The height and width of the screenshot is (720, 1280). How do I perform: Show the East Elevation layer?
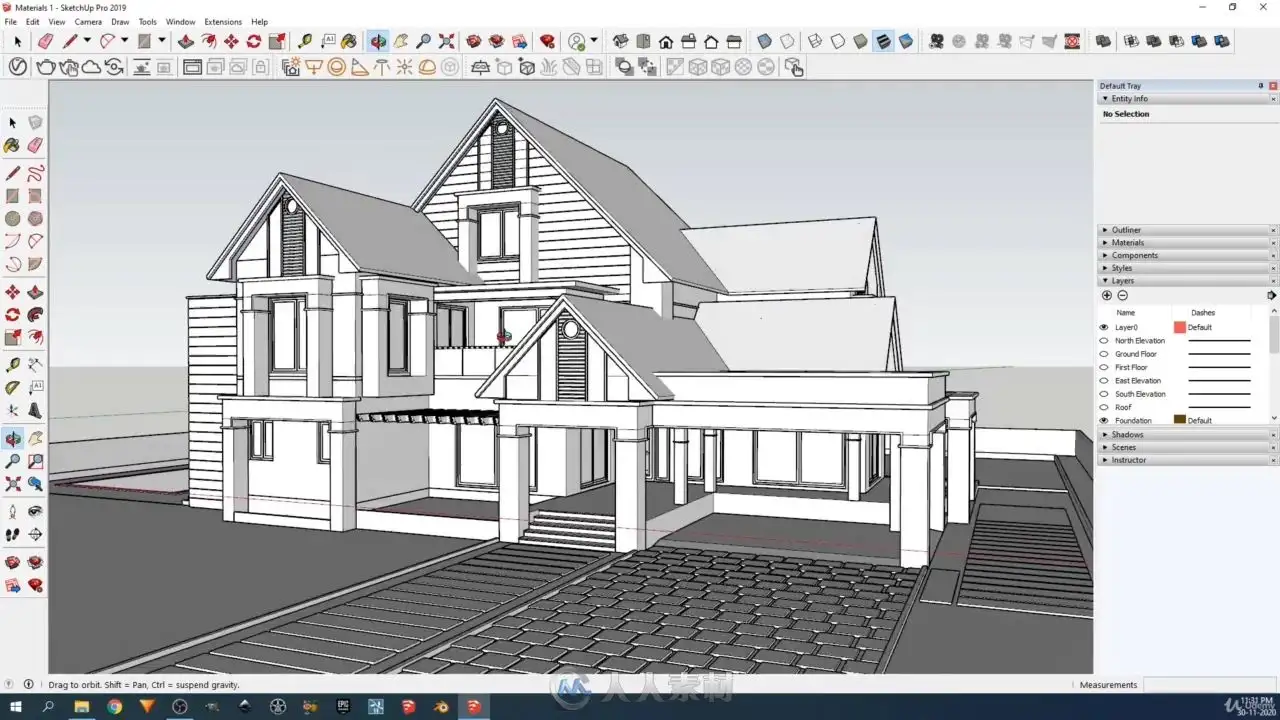pos(1104,381)
